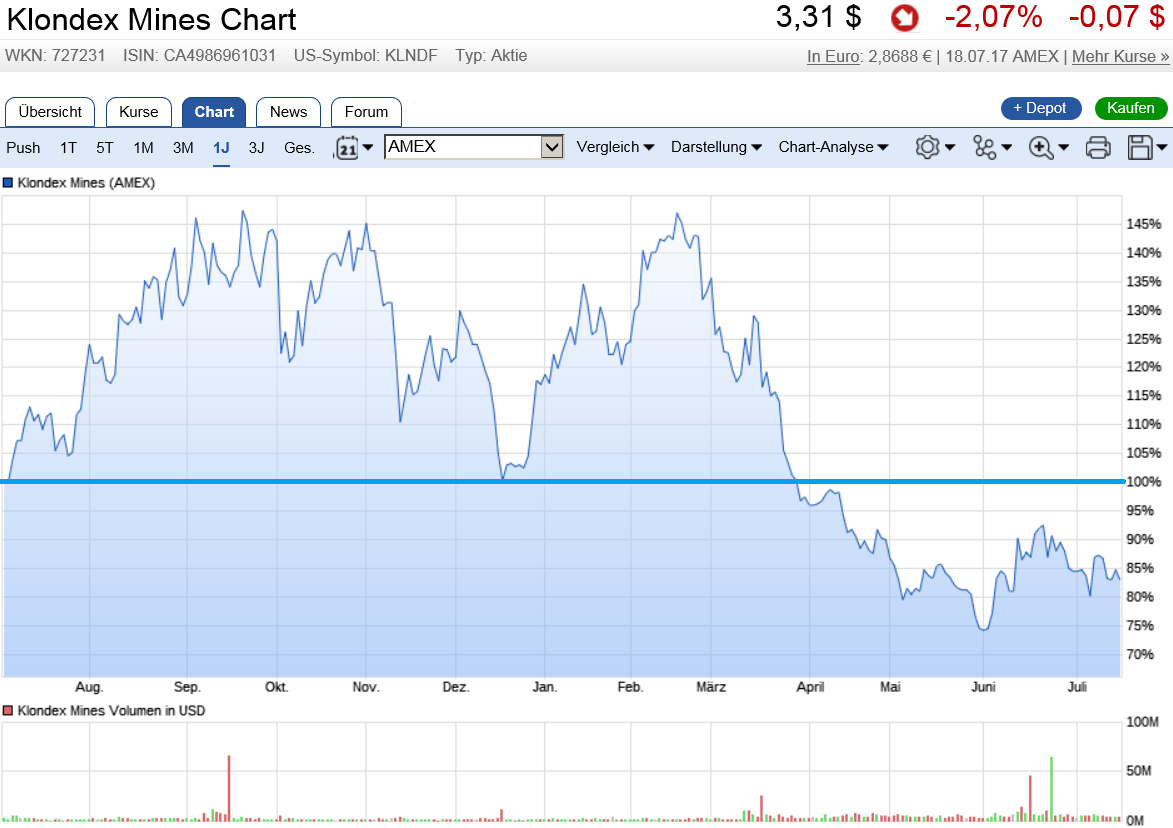
Task: Switch to the News tab
Action: coord(288,112)
